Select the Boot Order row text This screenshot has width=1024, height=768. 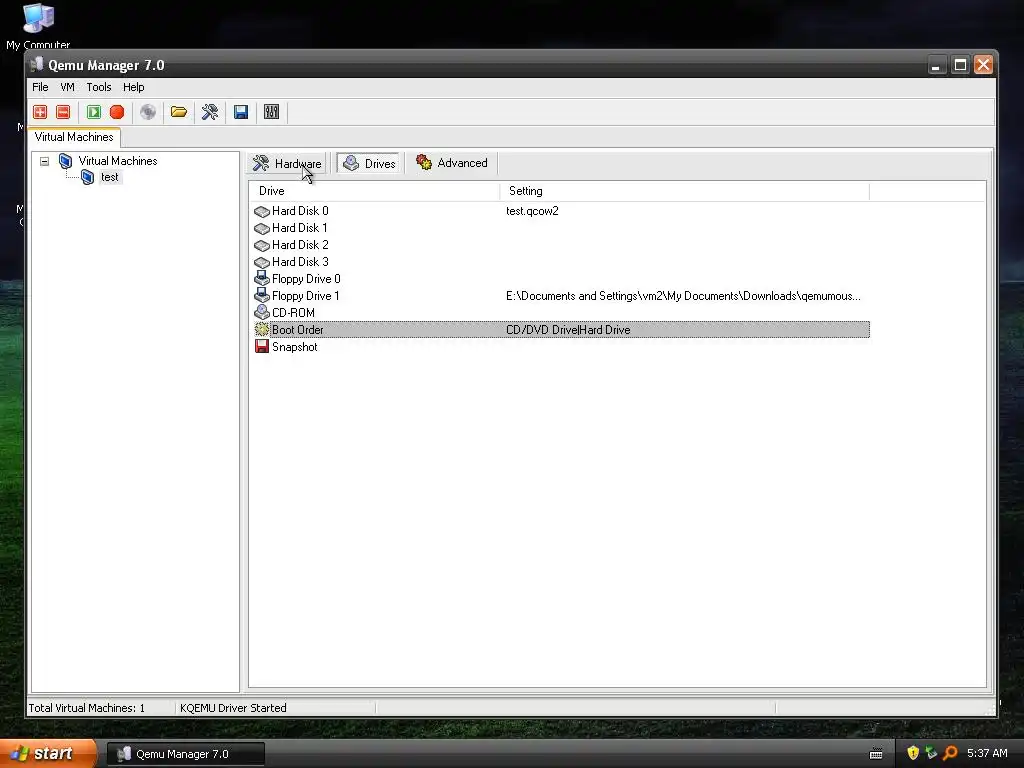click(297, 330)
